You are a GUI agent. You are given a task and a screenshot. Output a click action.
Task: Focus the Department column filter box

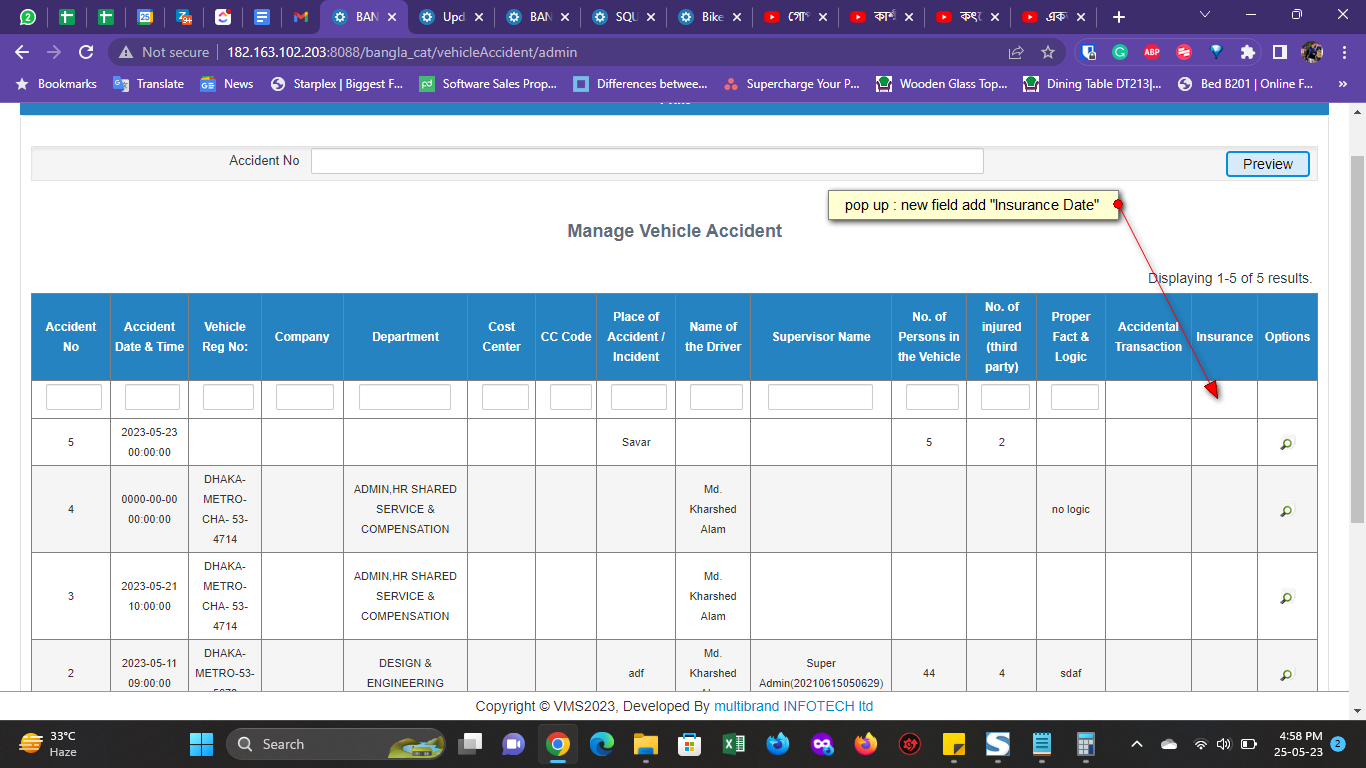[x=405, y=398]
